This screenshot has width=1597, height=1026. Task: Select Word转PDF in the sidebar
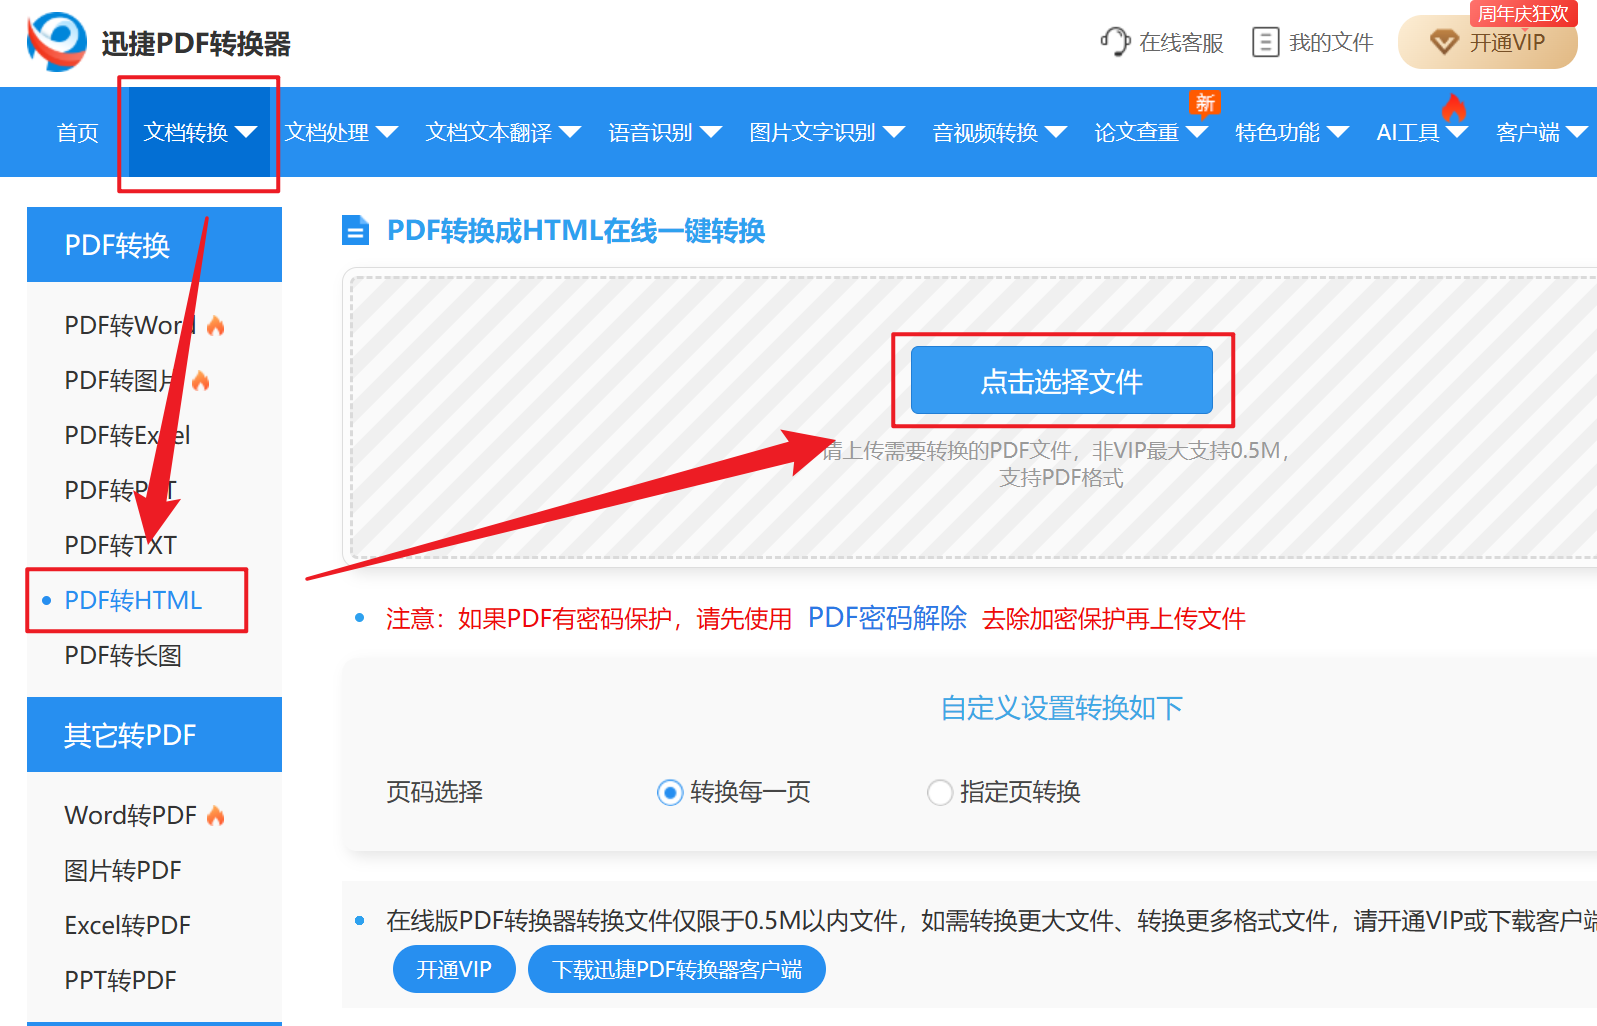130,816
